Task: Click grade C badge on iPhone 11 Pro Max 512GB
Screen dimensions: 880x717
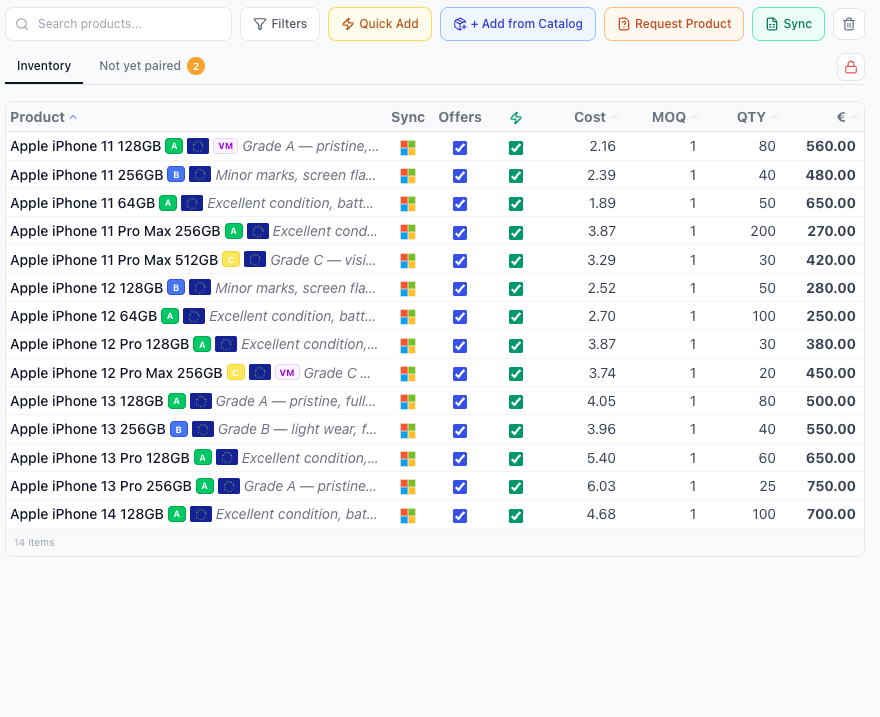Action: [x=231, y=260]
